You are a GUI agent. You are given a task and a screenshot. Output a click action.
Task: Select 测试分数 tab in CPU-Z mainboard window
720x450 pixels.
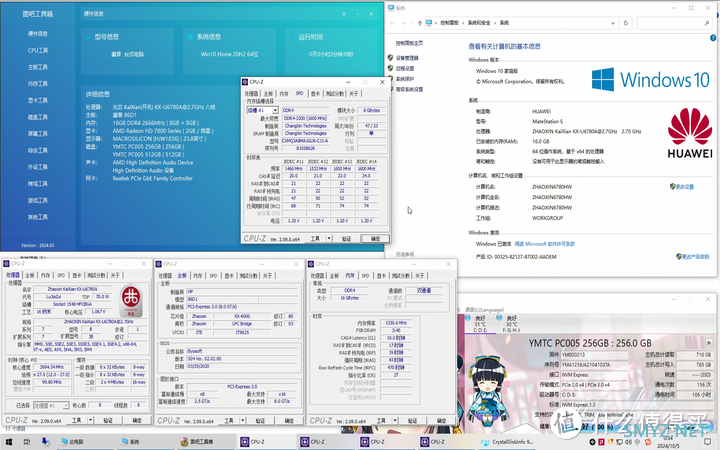coord(248,276)
